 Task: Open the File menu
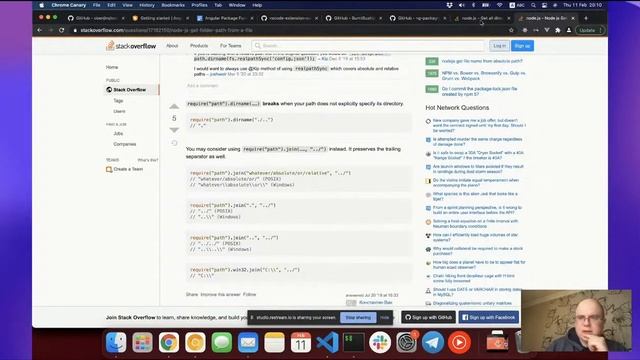click(96, 5)
